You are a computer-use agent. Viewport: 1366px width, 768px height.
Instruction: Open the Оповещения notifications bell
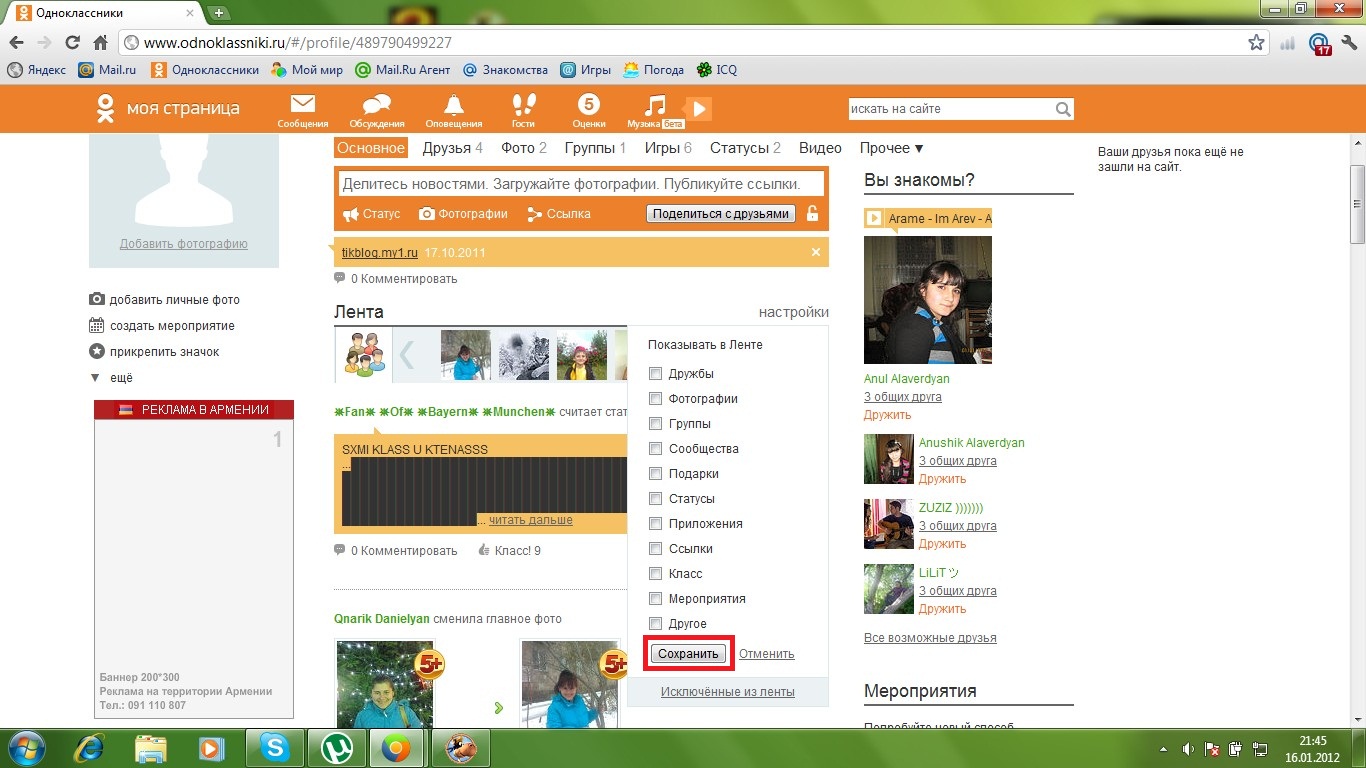click(x=454, y=110)
